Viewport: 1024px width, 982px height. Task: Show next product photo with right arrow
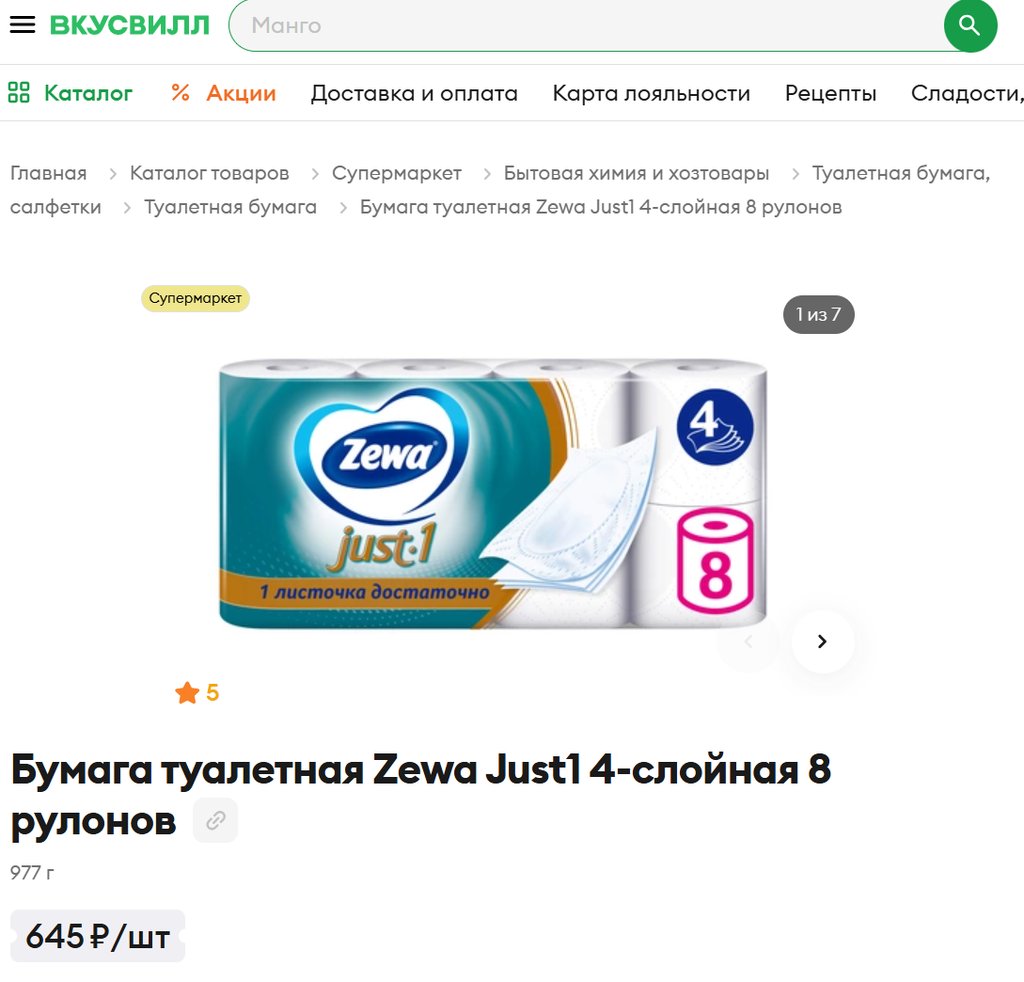[x=822, y=641]
